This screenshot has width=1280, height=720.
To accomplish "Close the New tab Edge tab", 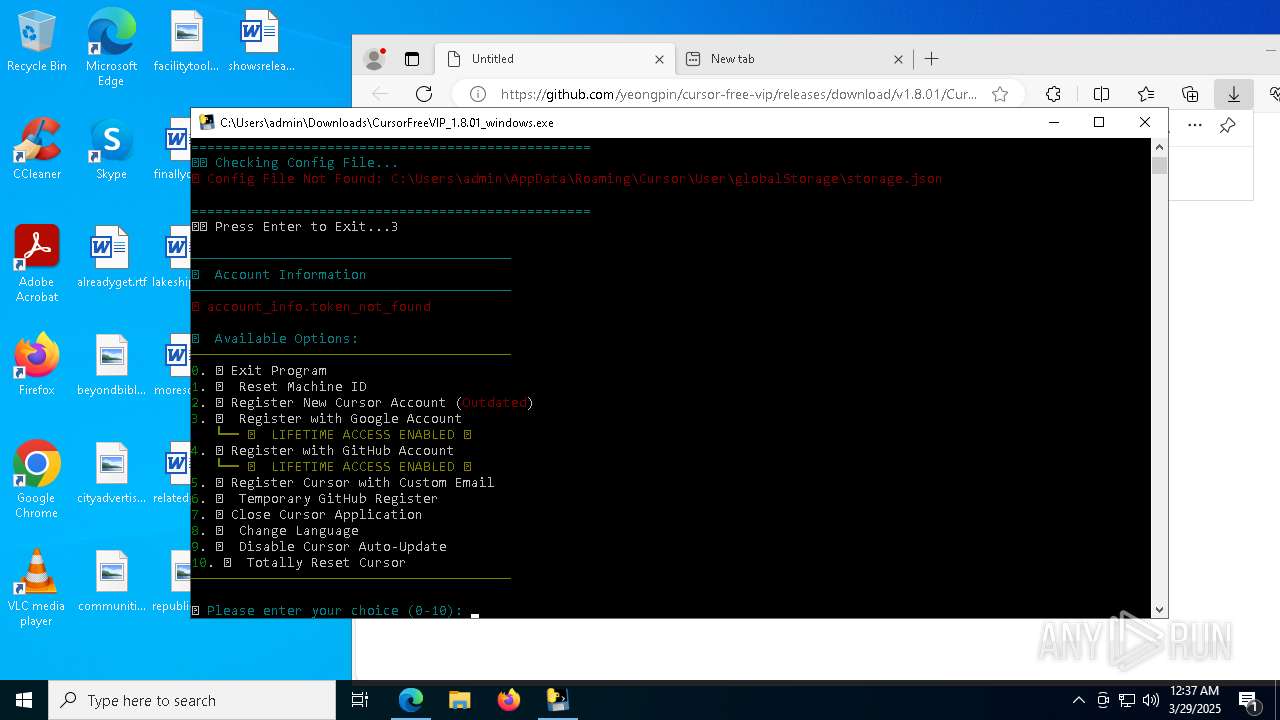I will 898,59.
